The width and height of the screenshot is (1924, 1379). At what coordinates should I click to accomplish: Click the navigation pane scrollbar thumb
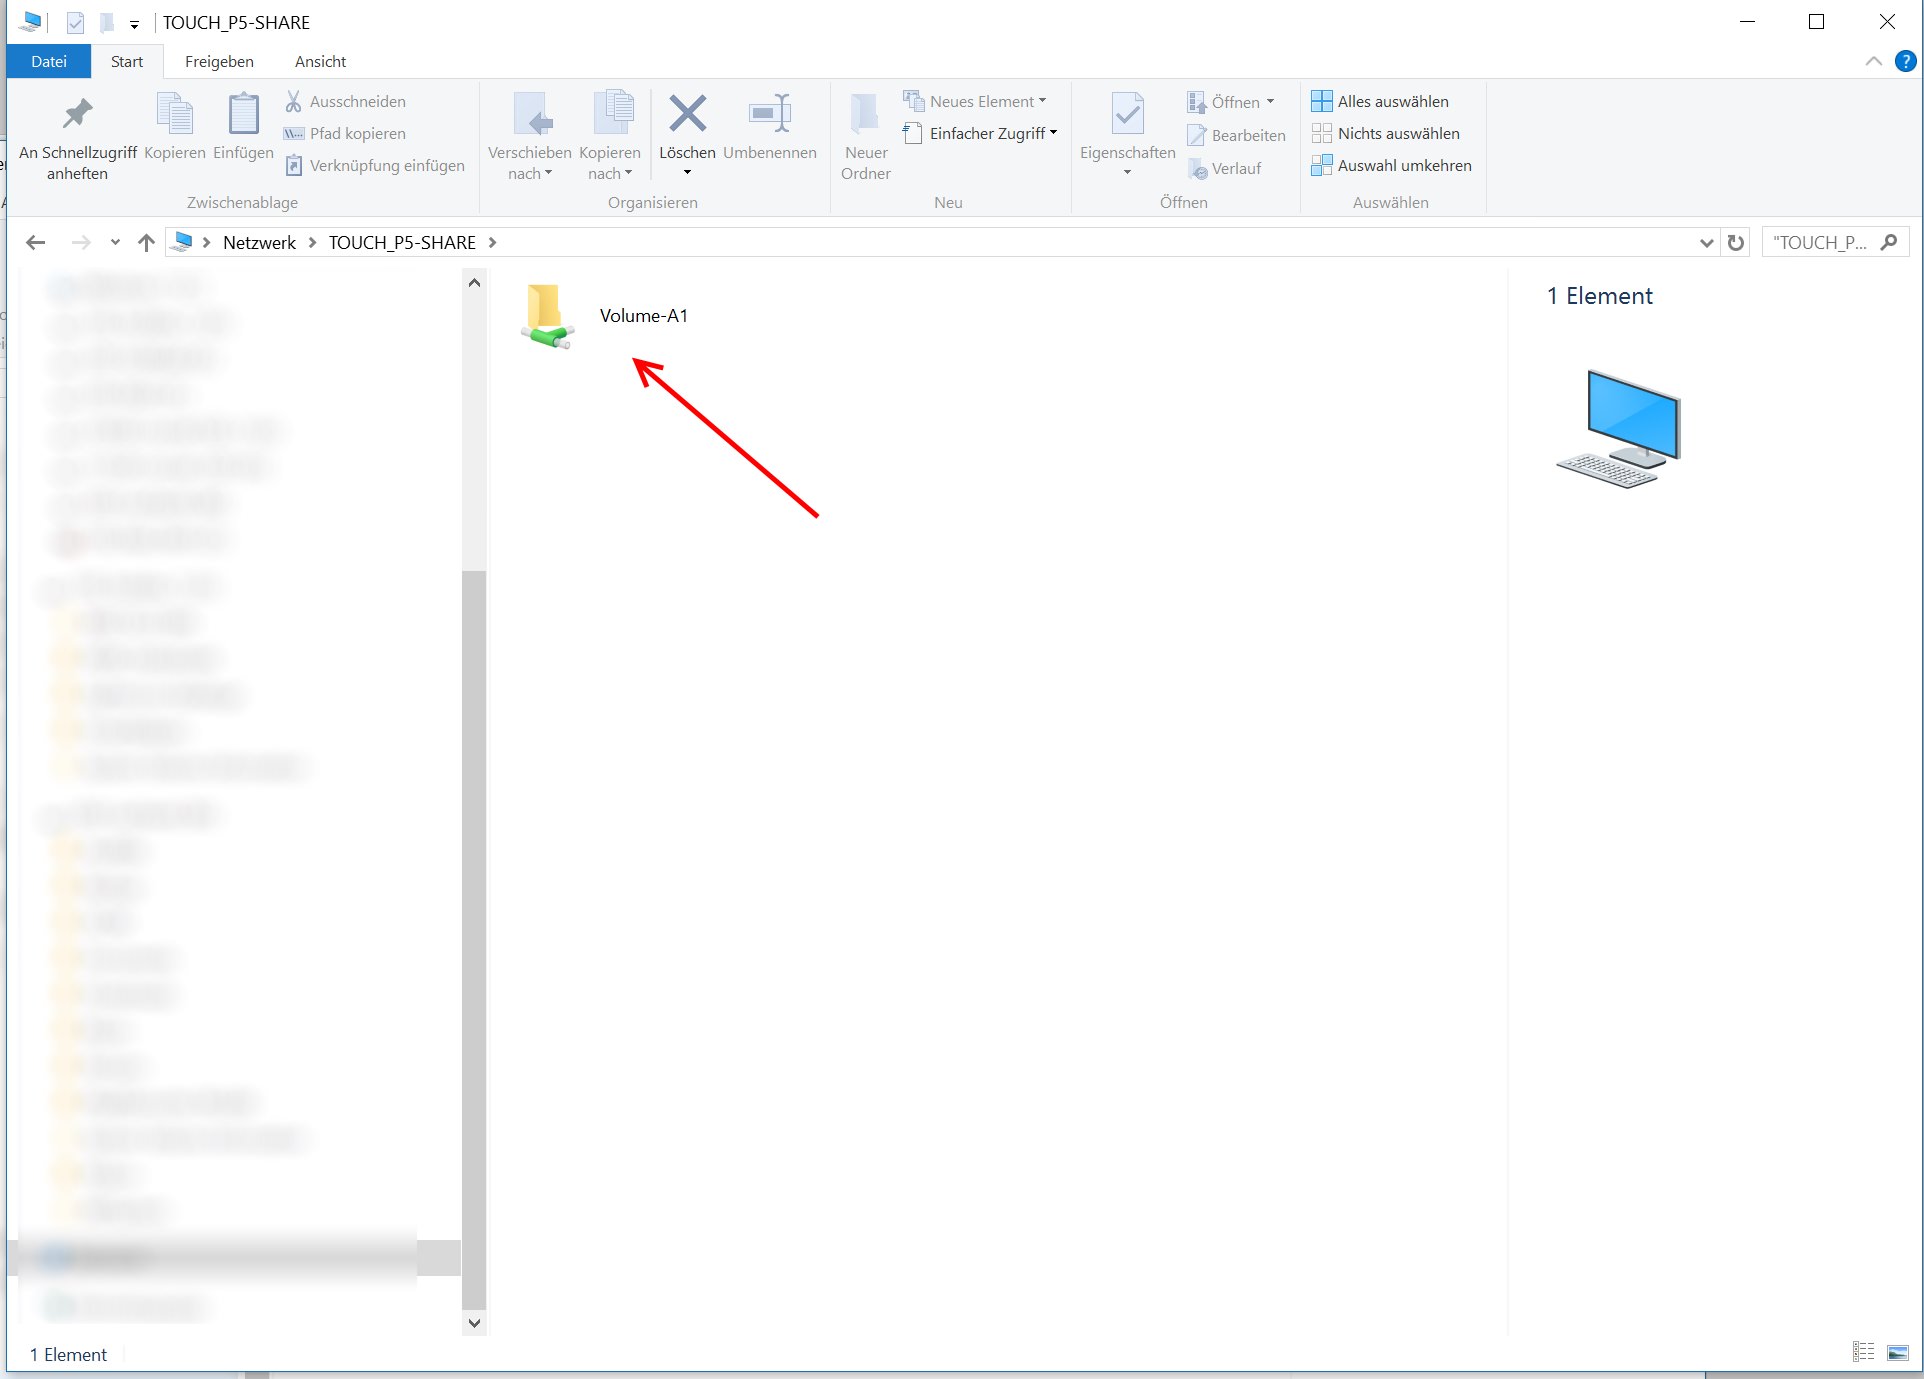coord(474,940)
